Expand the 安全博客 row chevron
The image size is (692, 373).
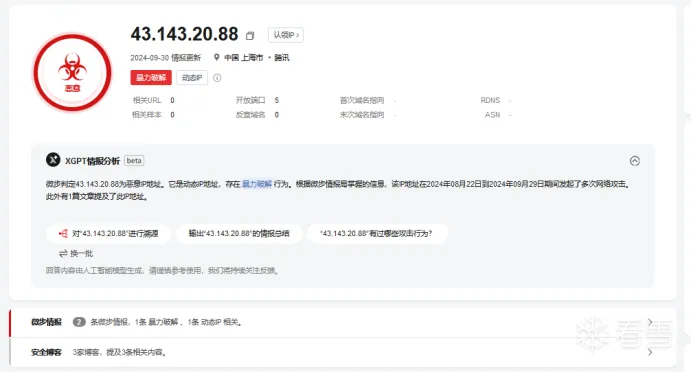pyautogui.click(x=650, y=352)
